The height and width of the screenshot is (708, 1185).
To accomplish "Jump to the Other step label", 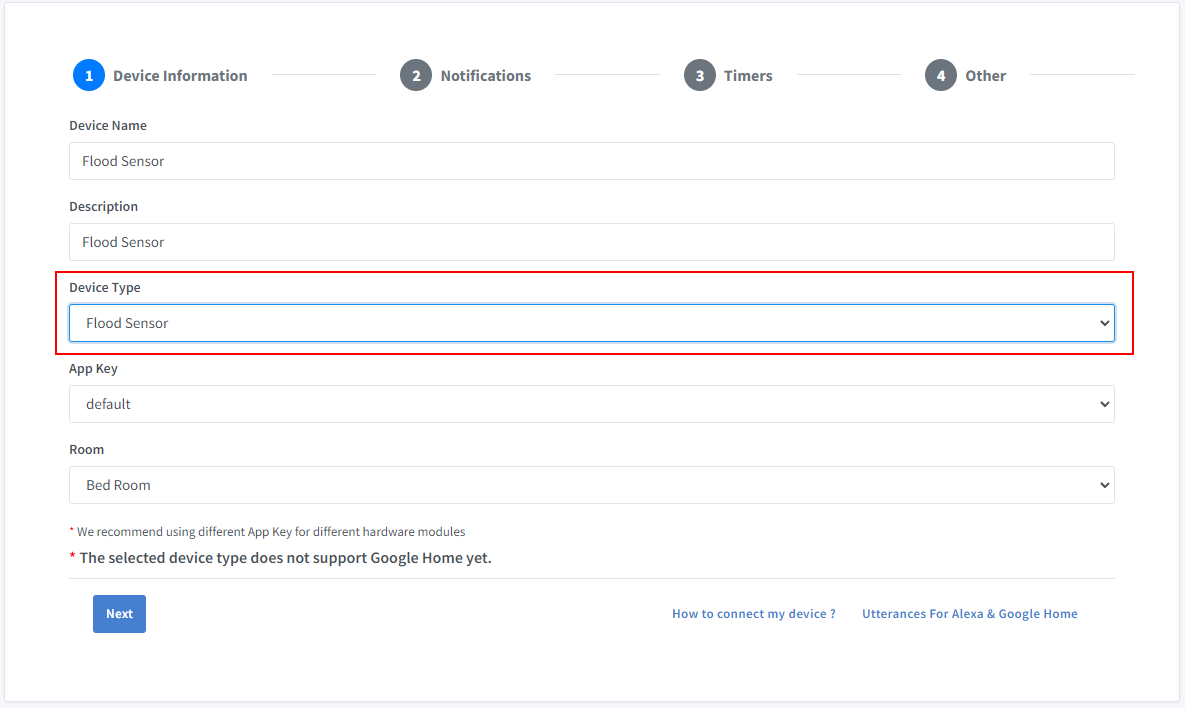I will tap(985, 76).
